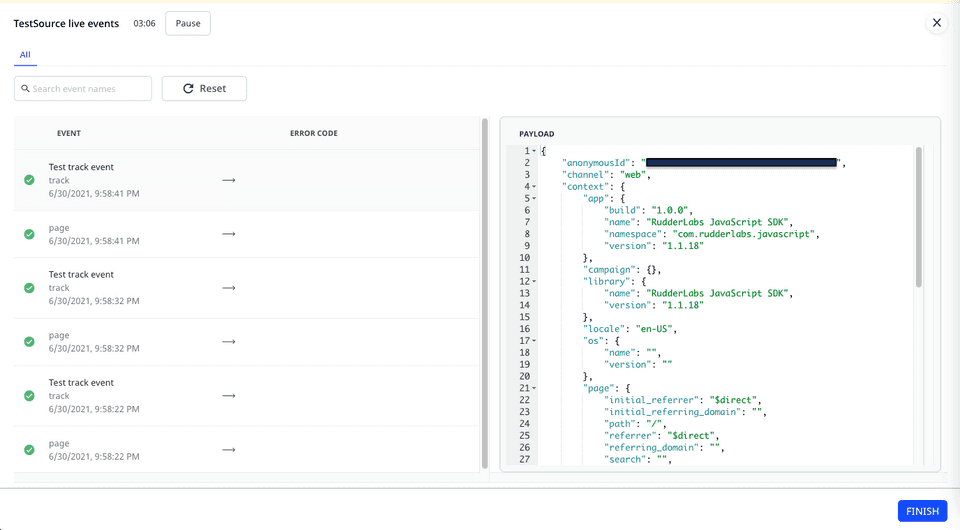Click the payload editor vertical scrollbar
The width and height of the screenshot is (960, 530).
(x=919, y=218)
